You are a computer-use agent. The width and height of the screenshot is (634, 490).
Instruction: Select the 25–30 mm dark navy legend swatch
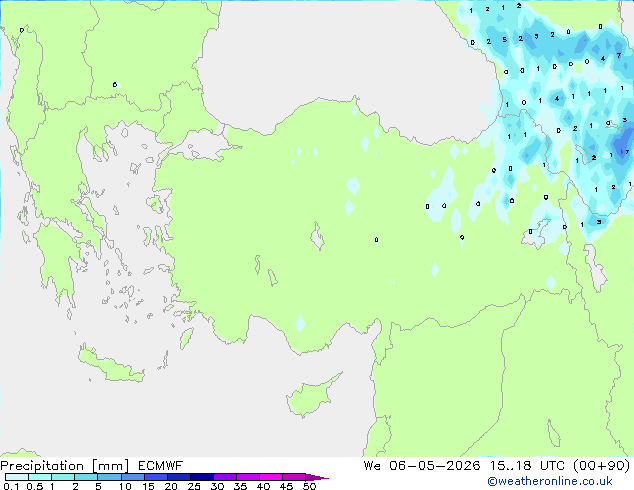tap(202, 477)
